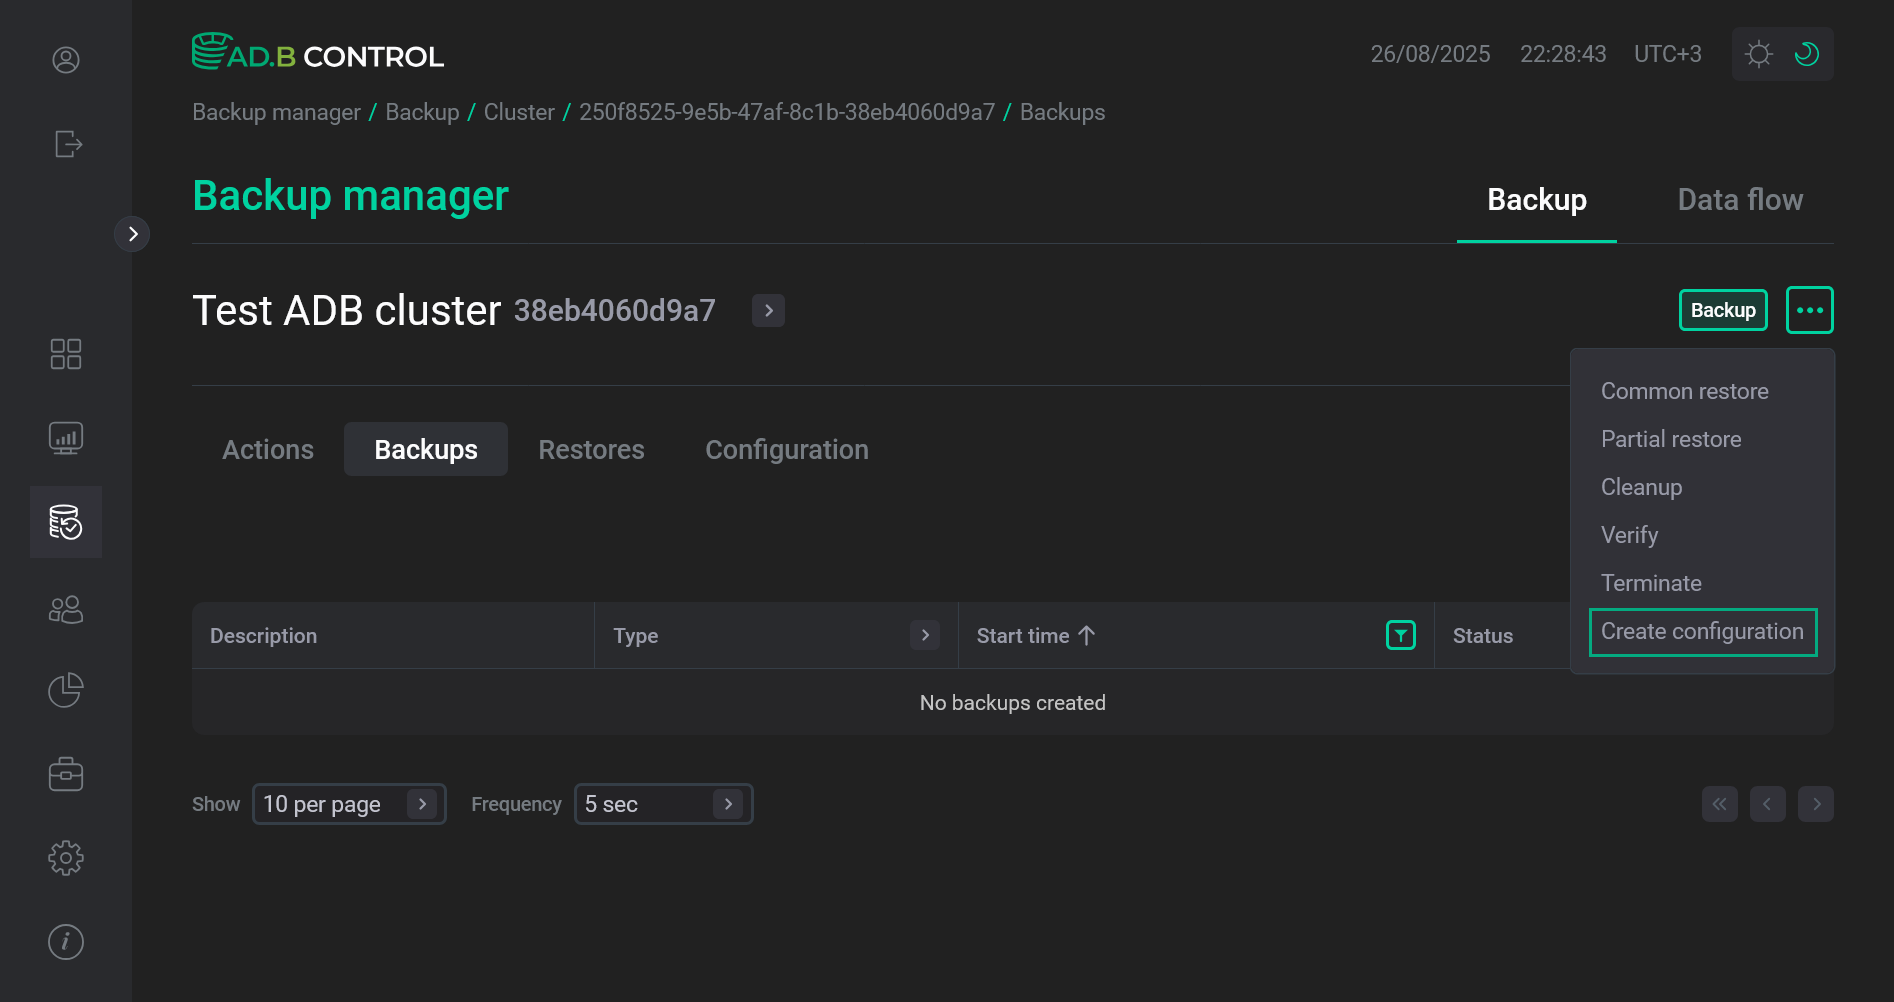Select Create configuration in the menu
The height and width of the screenshot is (1002, 1894).
click(x=1702, y=631)
